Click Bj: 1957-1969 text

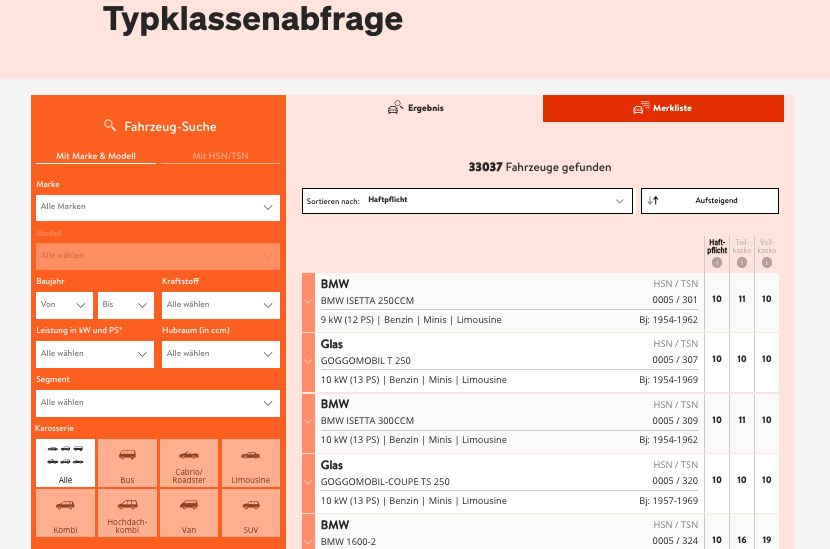point(669,501)
